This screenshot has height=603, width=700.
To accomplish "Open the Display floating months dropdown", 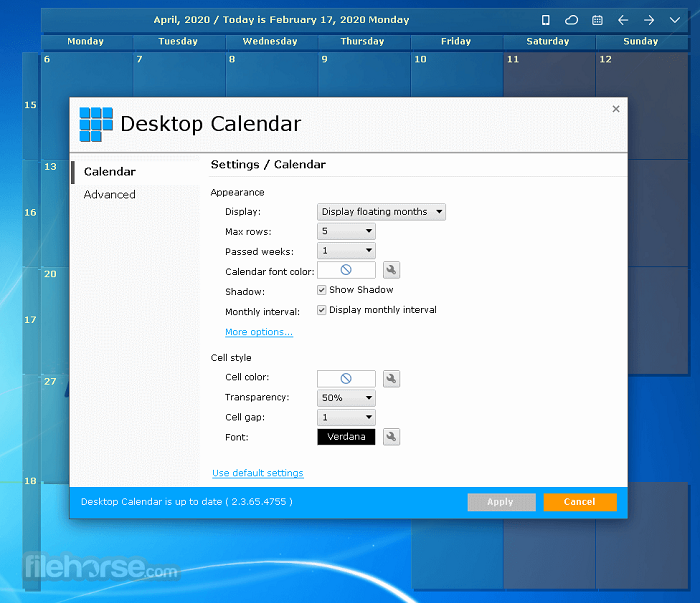I will click(x=381, y=212).
